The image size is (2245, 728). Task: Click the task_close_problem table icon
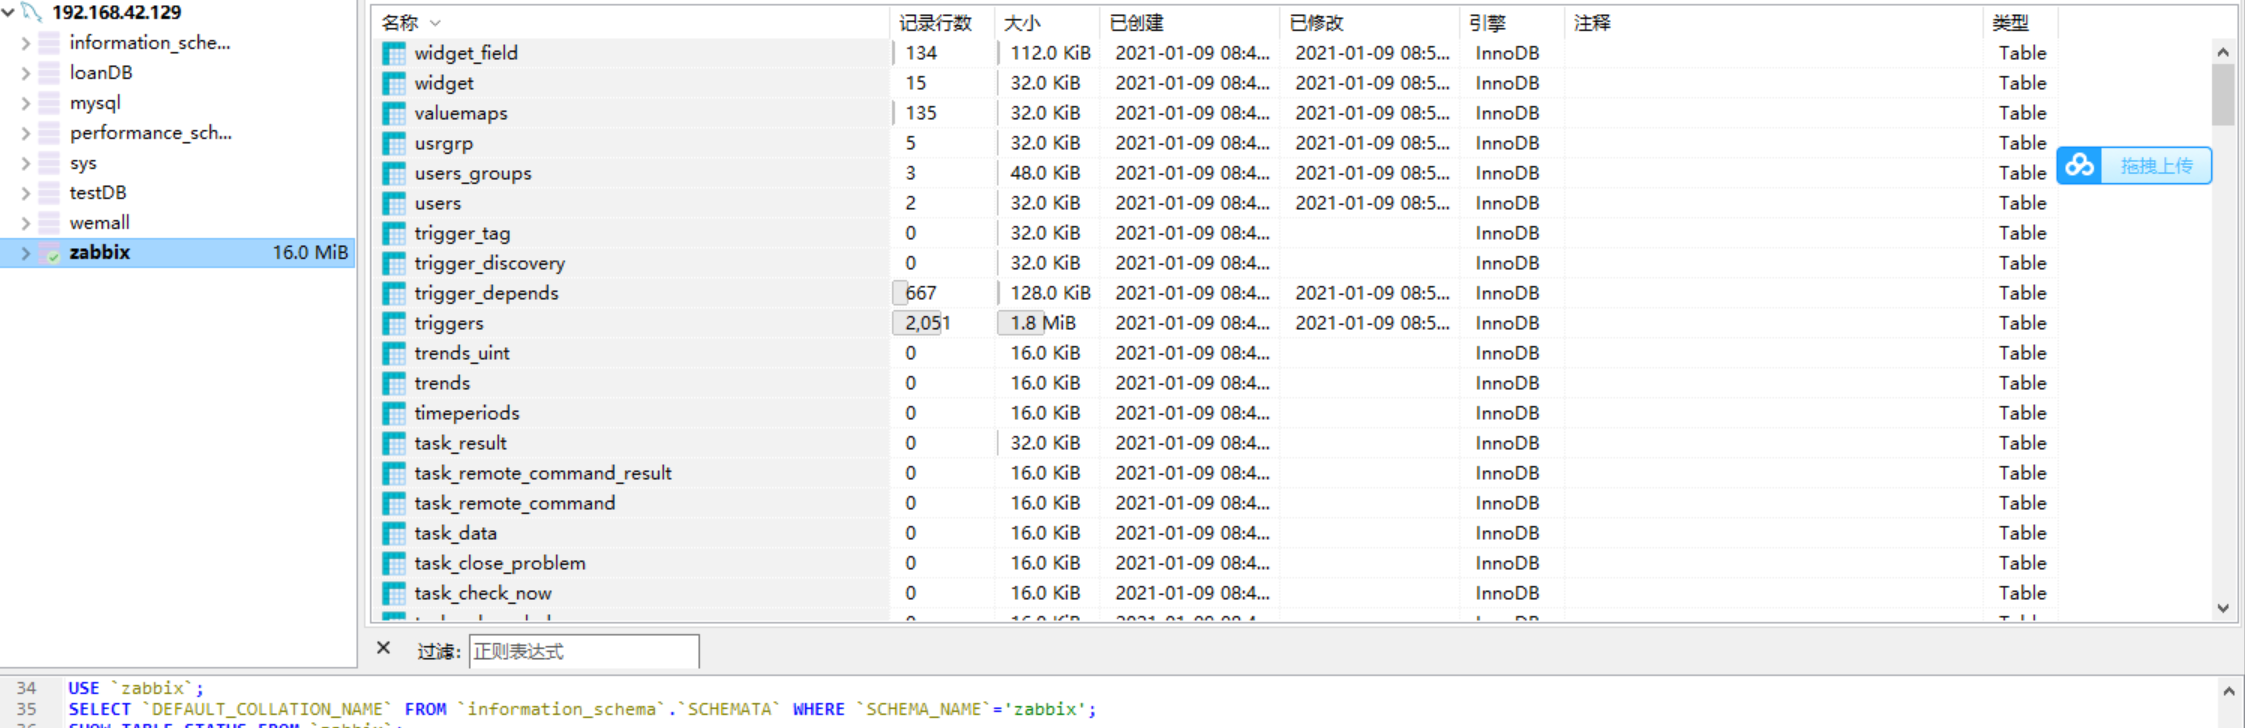click(394, 563)
